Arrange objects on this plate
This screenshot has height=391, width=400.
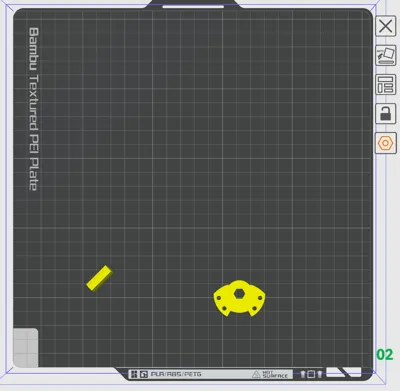[x=386, y=85]
